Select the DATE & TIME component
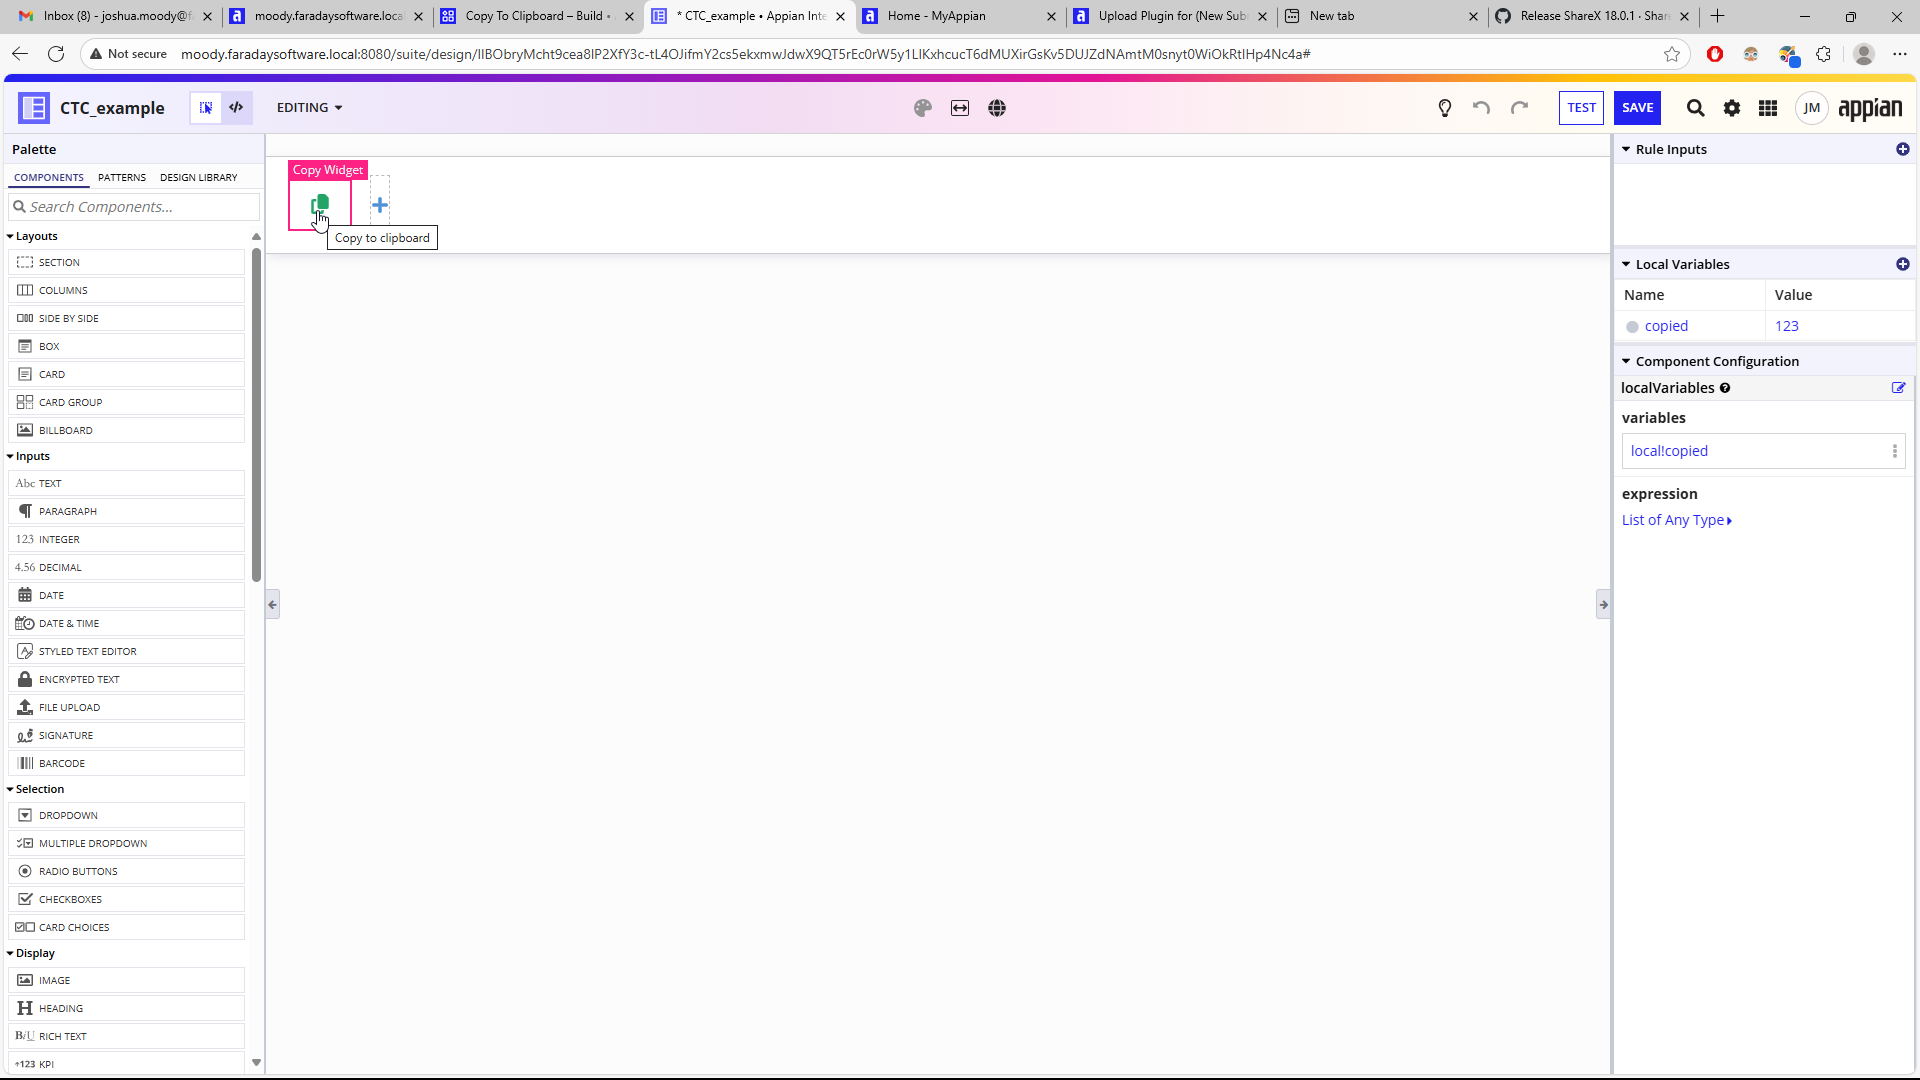This screenshot has width=1920, height=1080. pos(126,624)
